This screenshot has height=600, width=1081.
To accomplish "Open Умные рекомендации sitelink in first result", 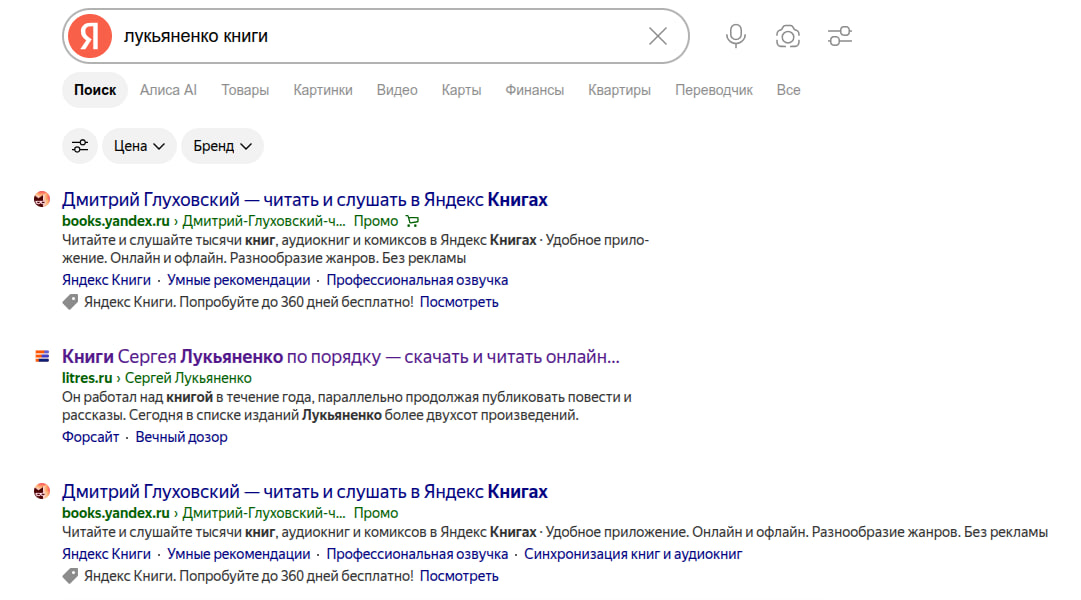I will (x=239, y=280).
